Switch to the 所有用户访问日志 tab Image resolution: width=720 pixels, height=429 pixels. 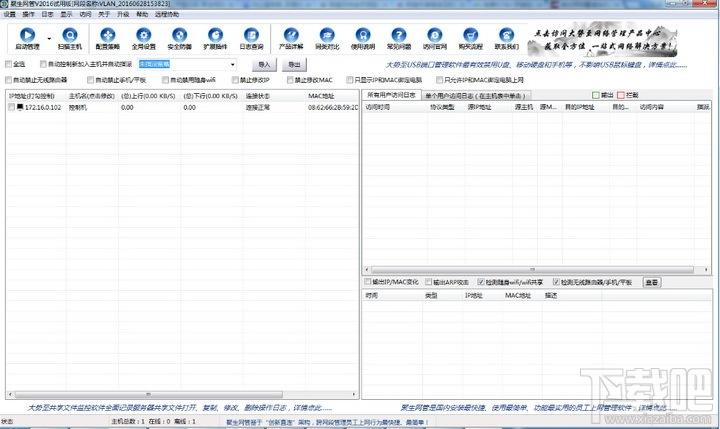[391, 95]
